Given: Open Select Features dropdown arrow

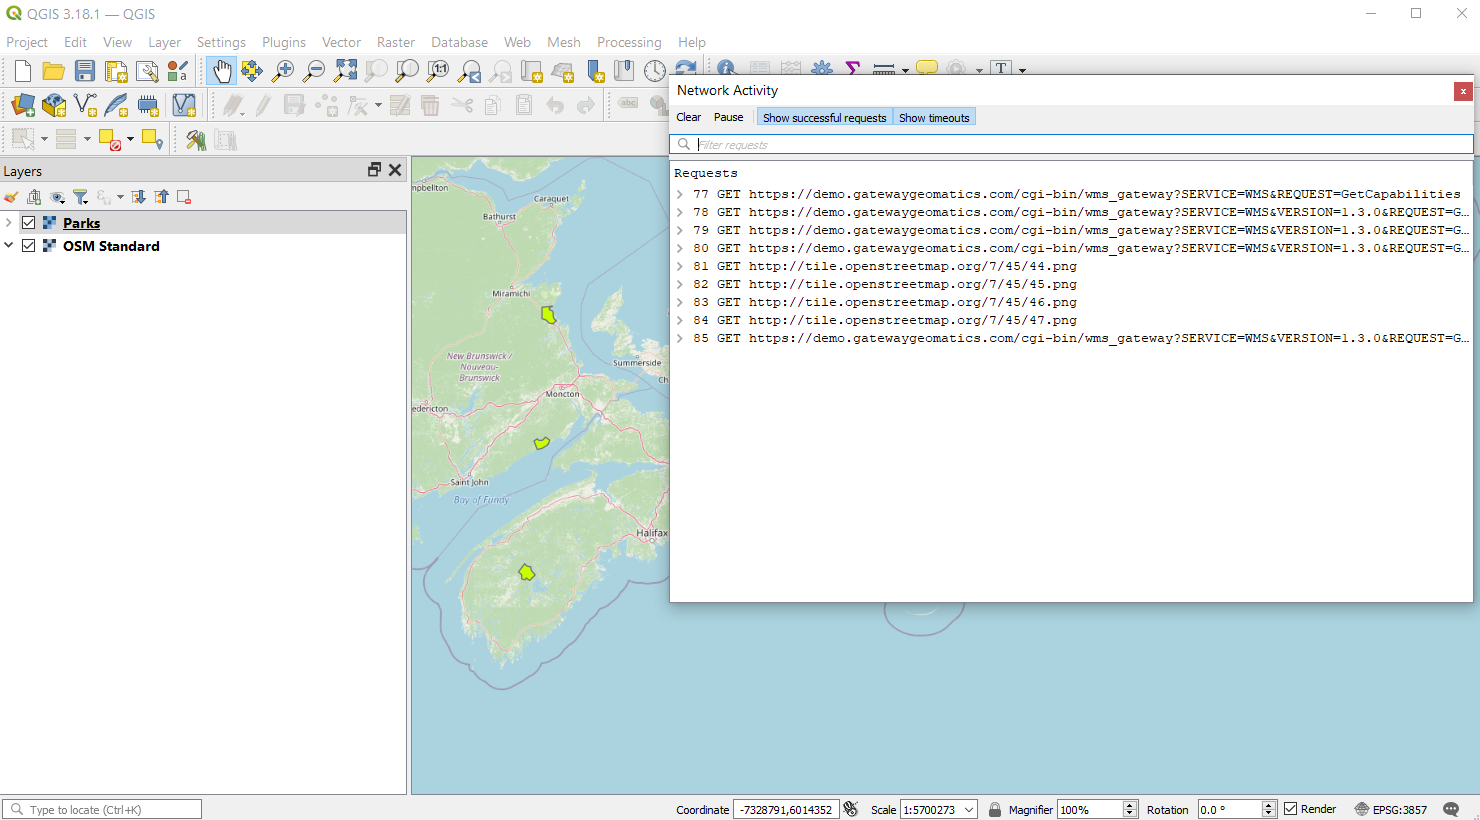Looking at the screenshot, I should 44,140.
